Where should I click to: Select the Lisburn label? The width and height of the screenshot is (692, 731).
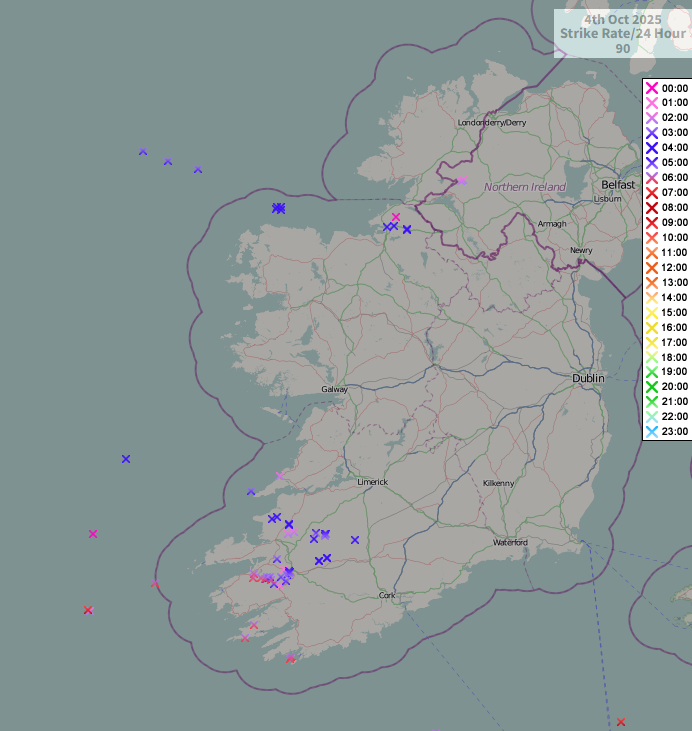[608, 199]
